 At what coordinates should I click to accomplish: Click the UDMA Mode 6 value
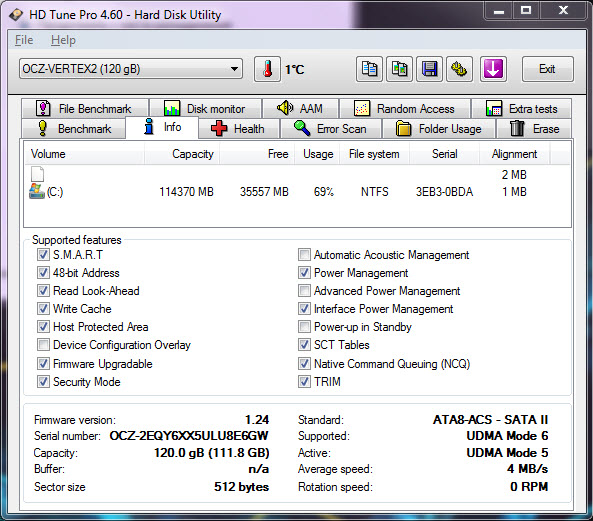click(x=507, y=436)
